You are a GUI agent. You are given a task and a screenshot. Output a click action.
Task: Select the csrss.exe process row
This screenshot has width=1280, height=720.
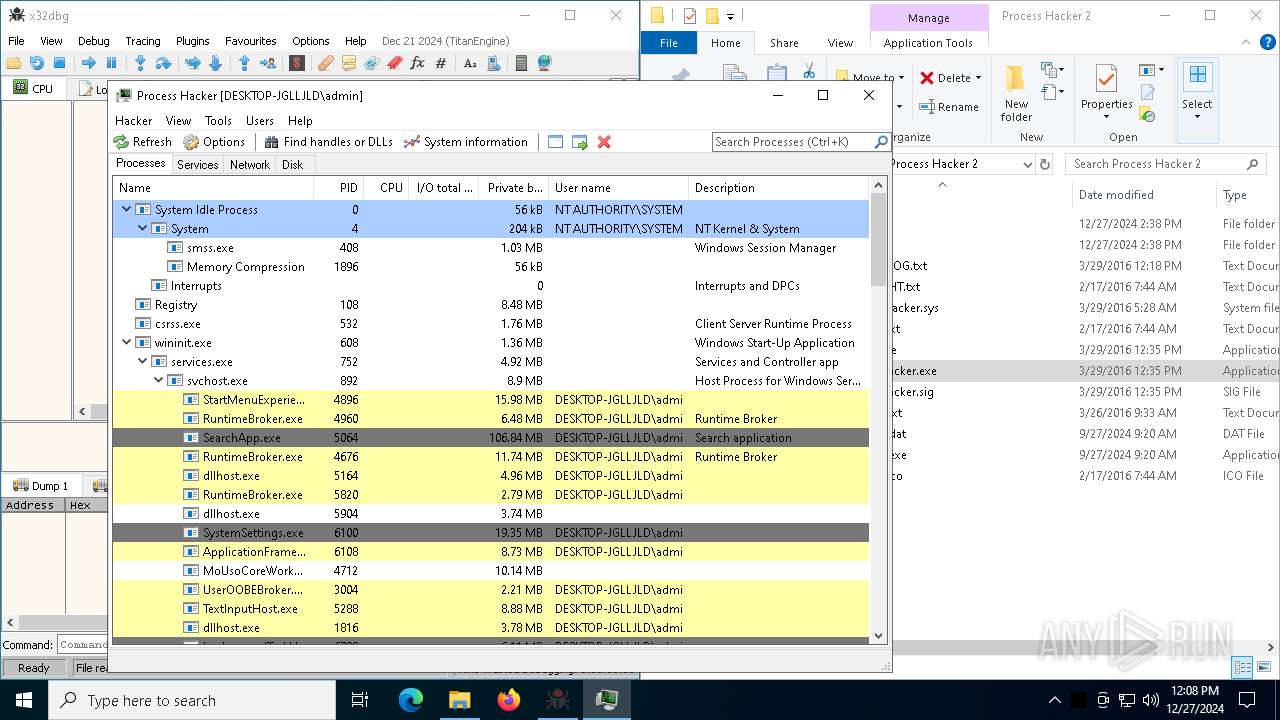490,324
